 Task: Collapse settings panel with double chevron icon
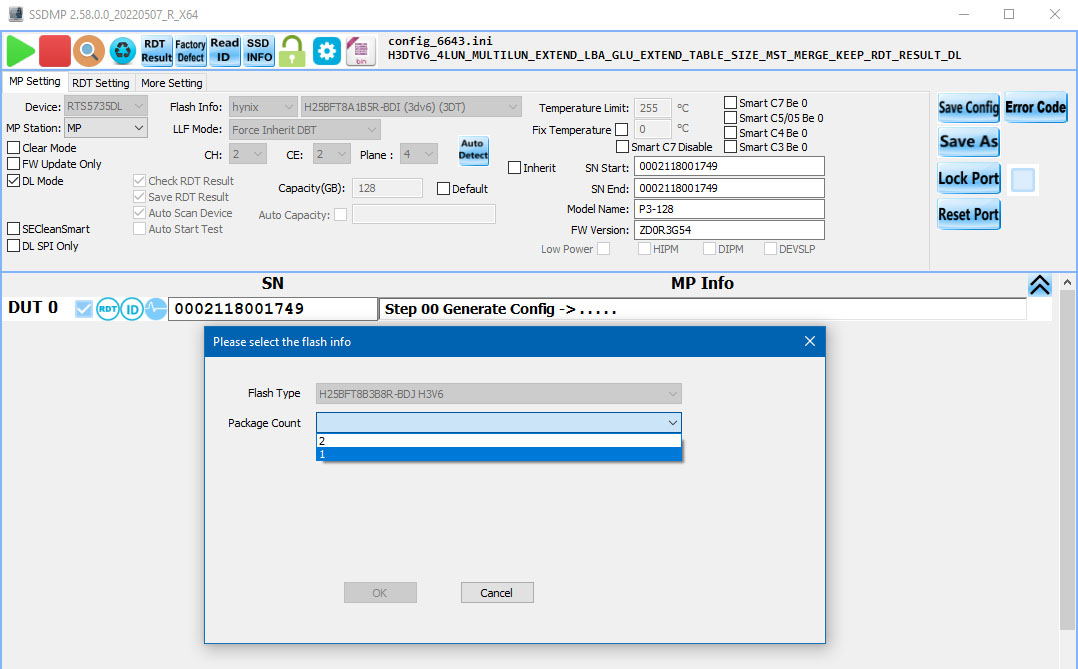point(1040,285)
